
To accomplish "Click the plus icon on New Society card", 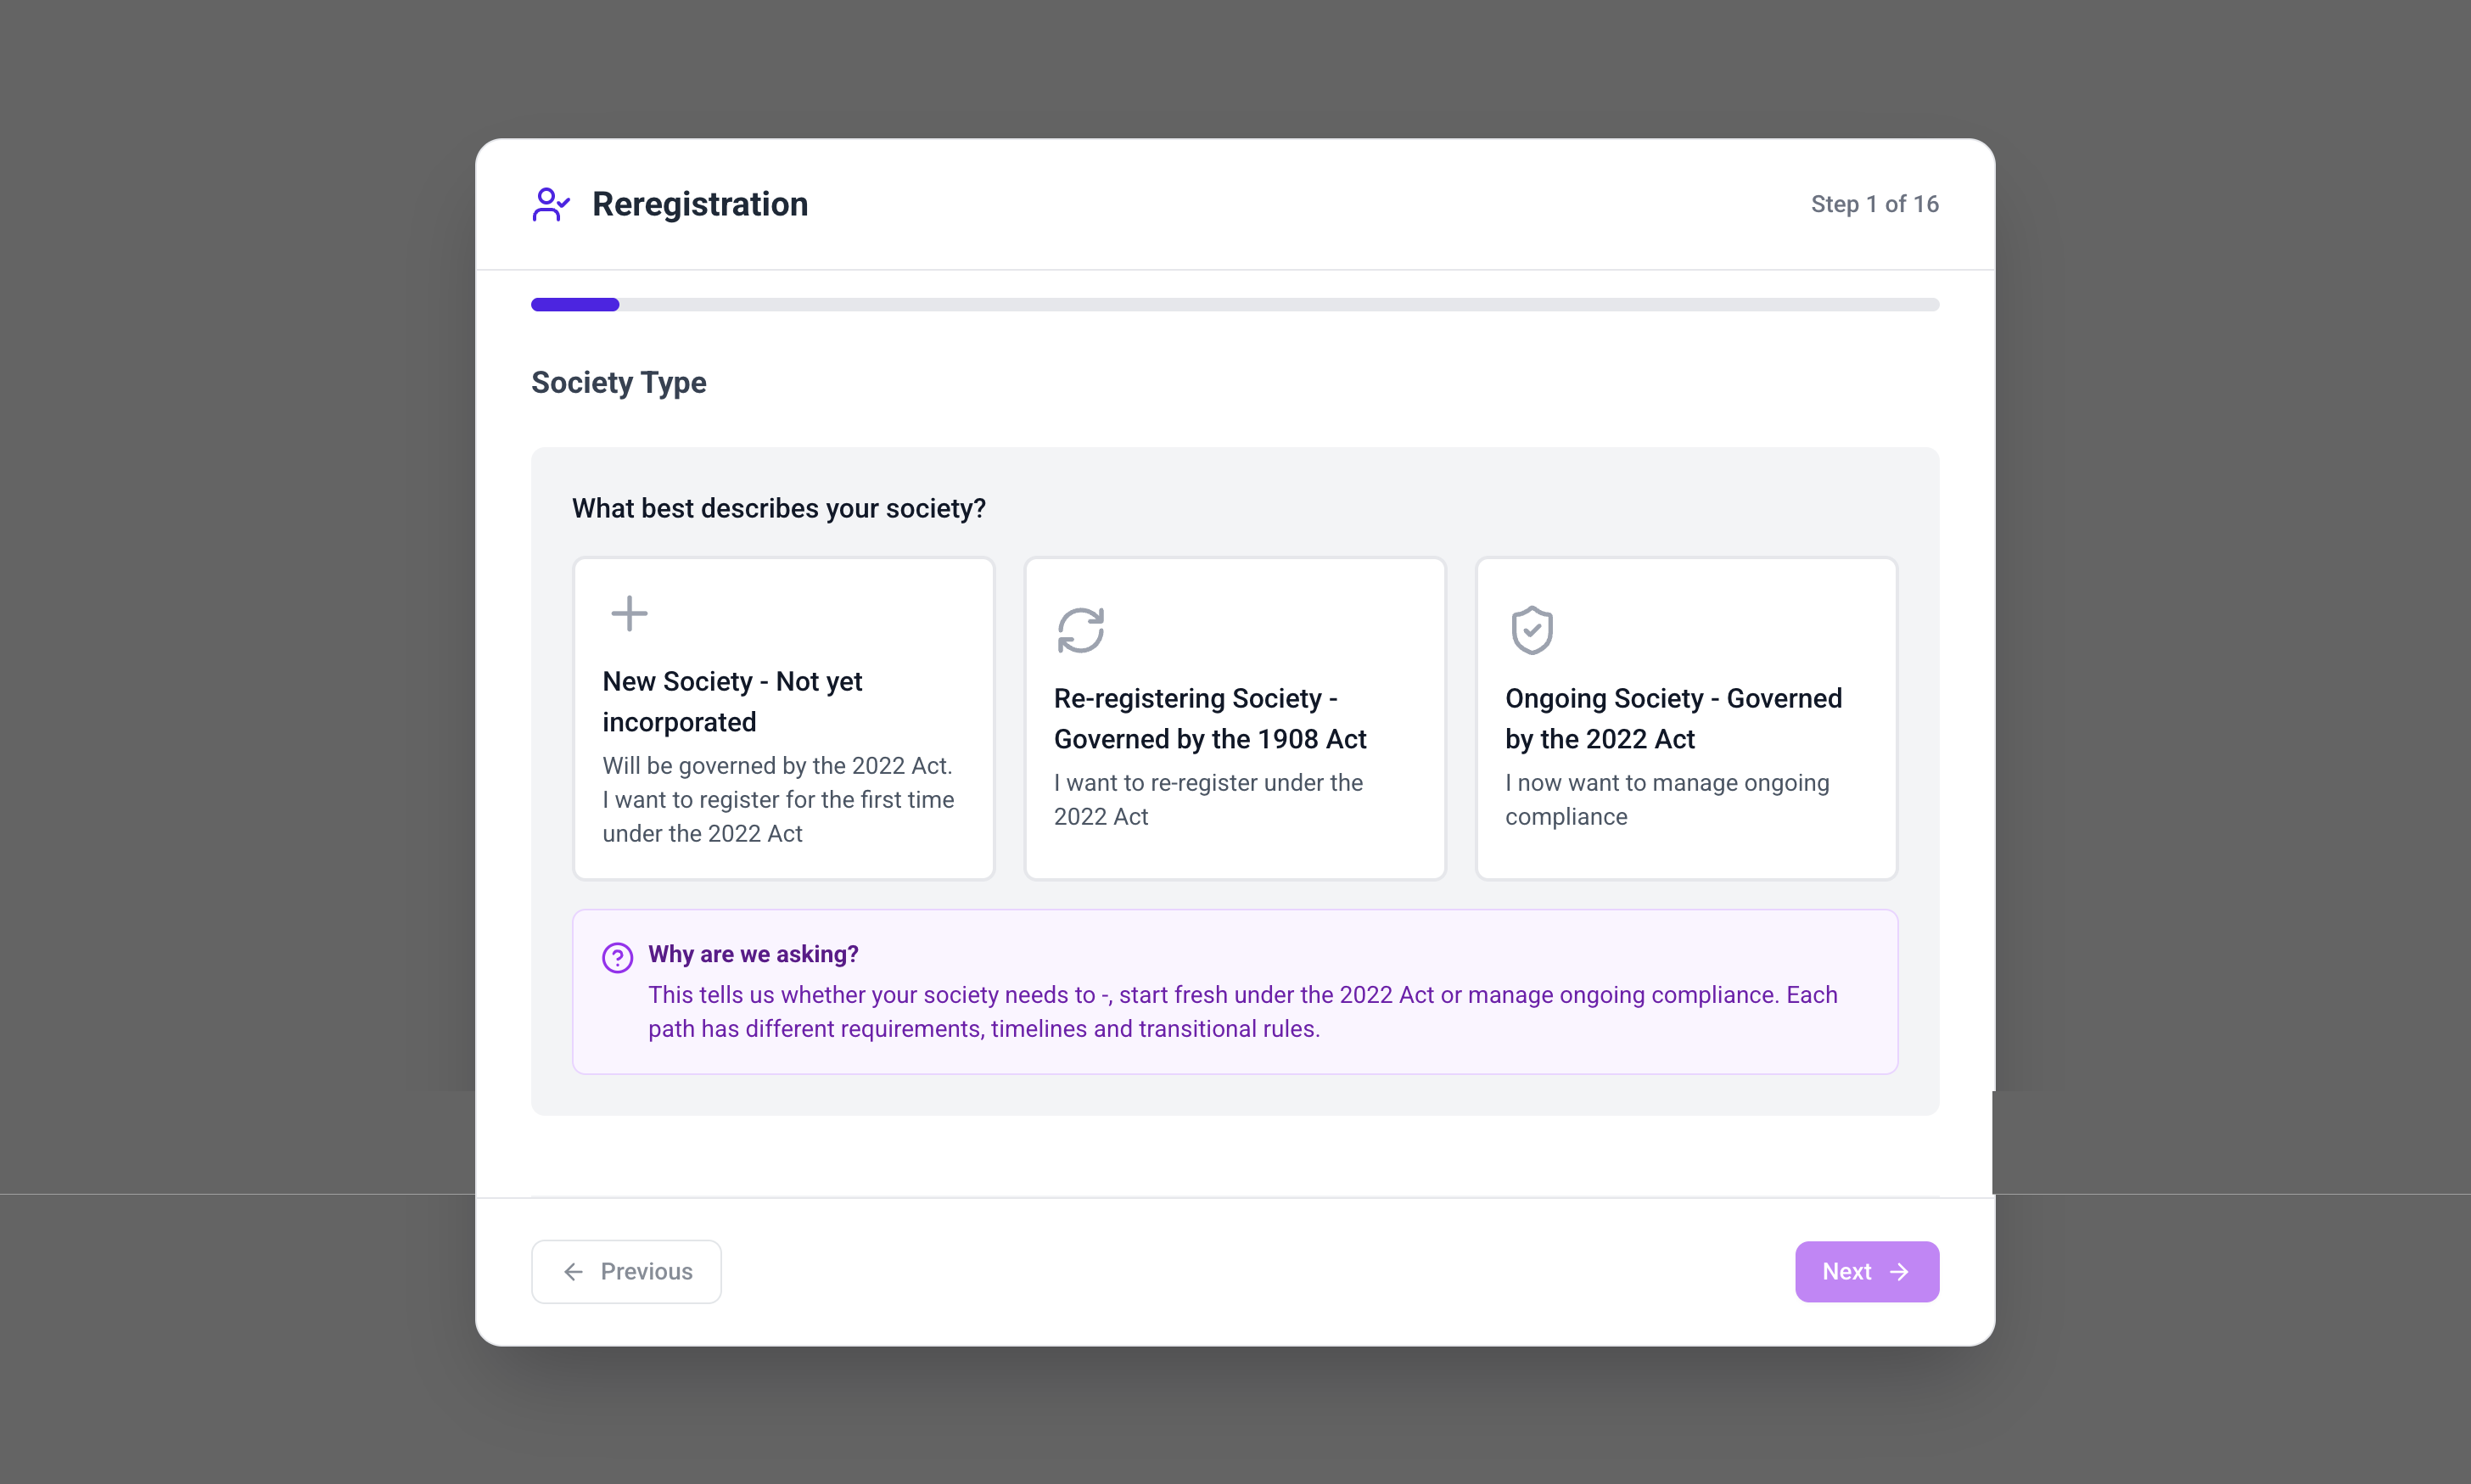I will 629,613.
